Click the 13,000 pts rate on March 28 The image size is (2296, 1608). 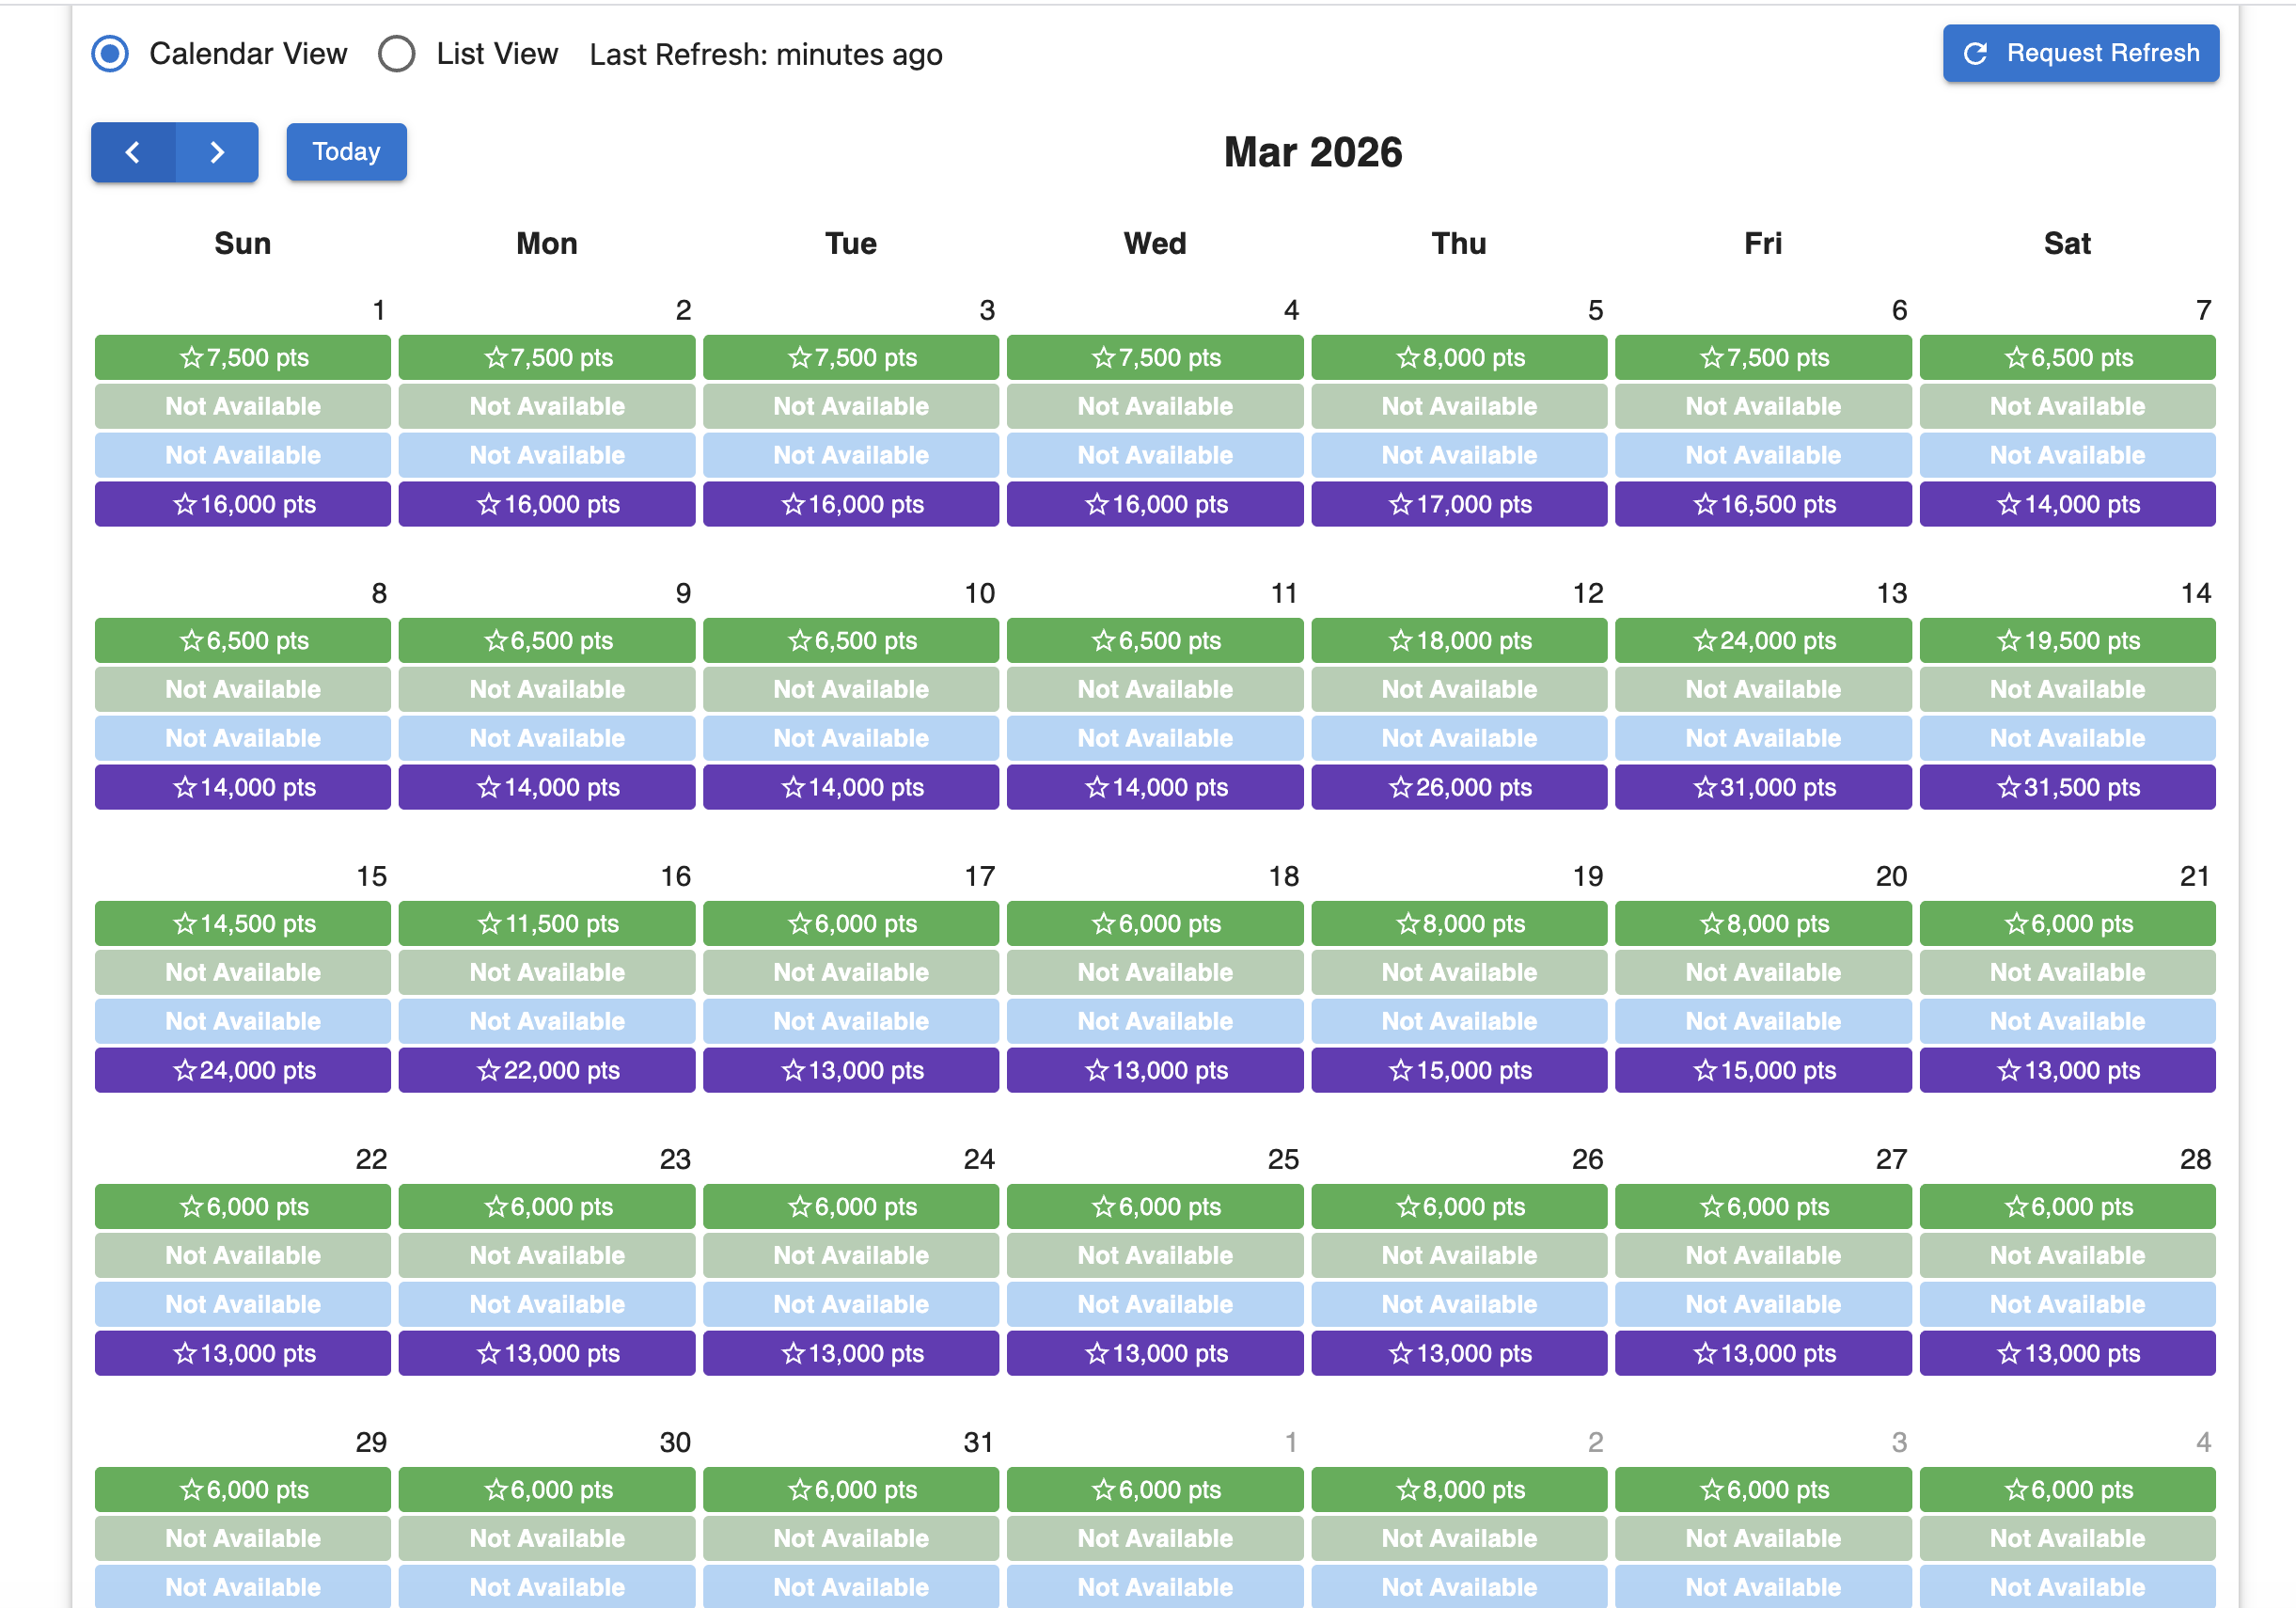pyautogui.click(x=2067, y=1353)
